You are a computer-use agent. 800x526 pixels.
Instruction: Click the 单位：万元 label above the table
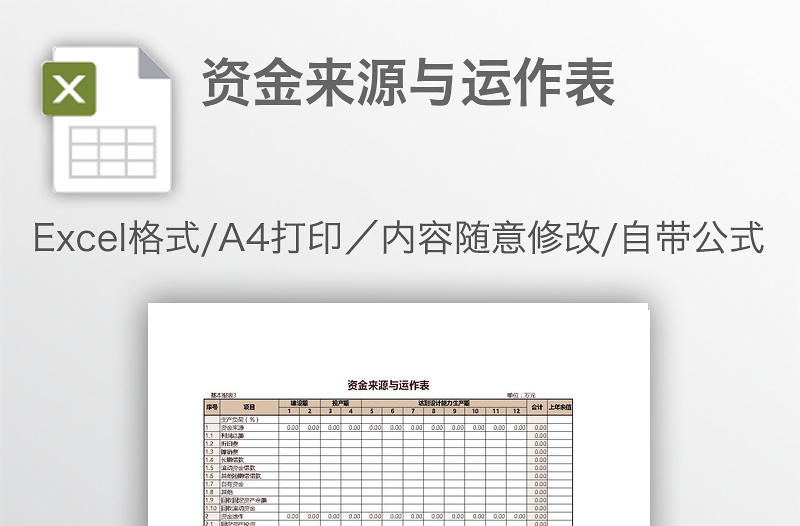click(521, 395)
